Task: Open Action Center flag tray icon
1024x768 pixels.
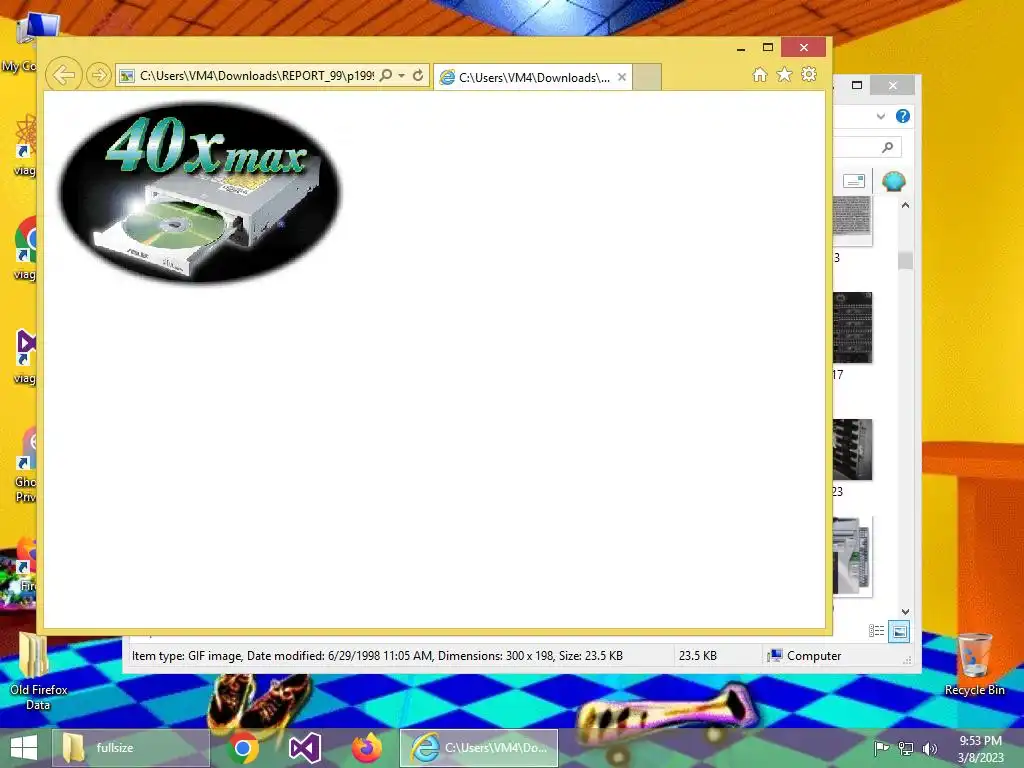Action: 881,748
